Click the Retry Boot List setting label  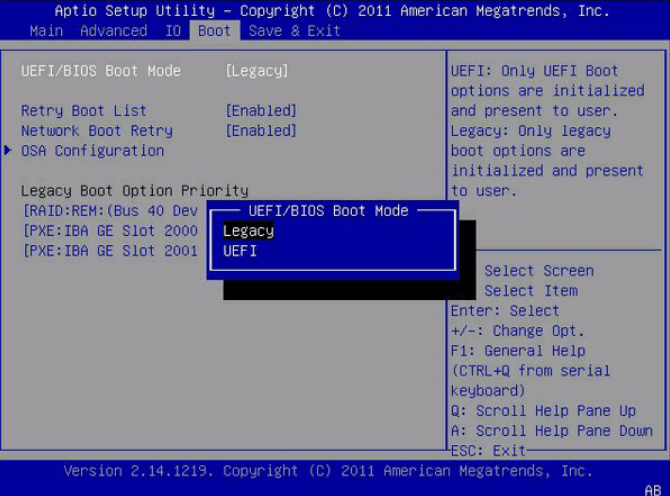(84, 111)
